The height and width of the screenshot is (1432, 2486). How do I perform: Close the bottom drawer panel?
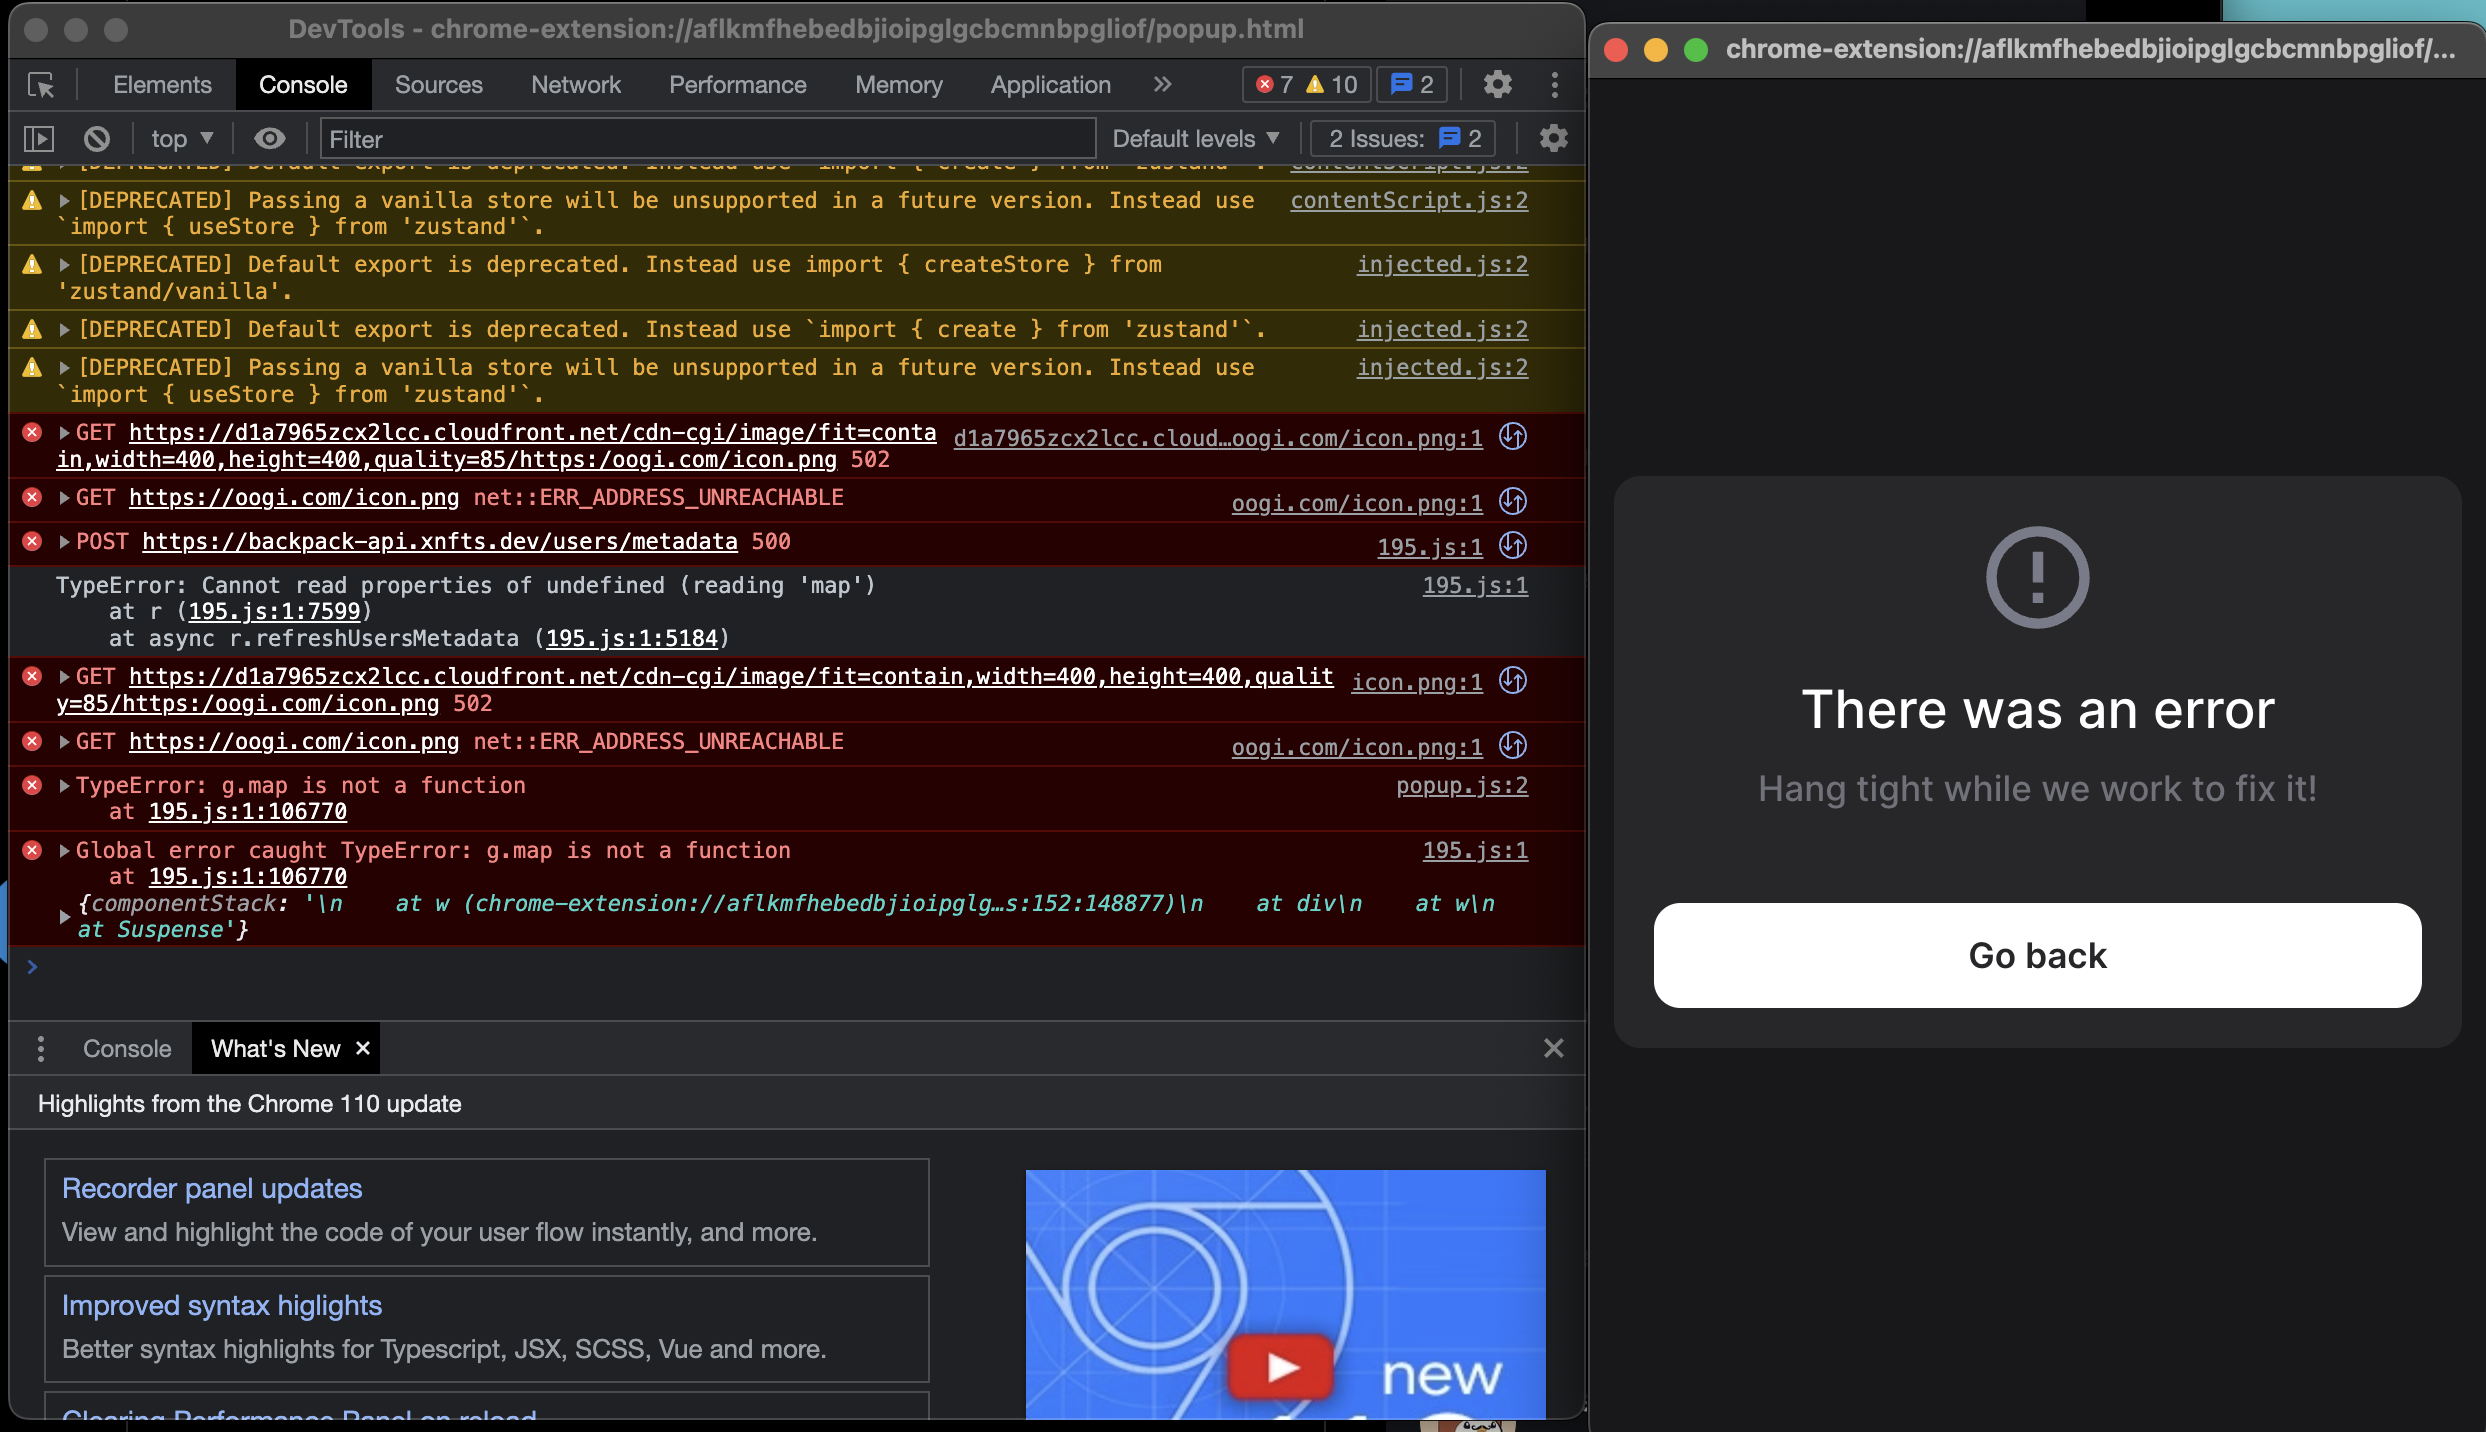tap(1553, 1048)
